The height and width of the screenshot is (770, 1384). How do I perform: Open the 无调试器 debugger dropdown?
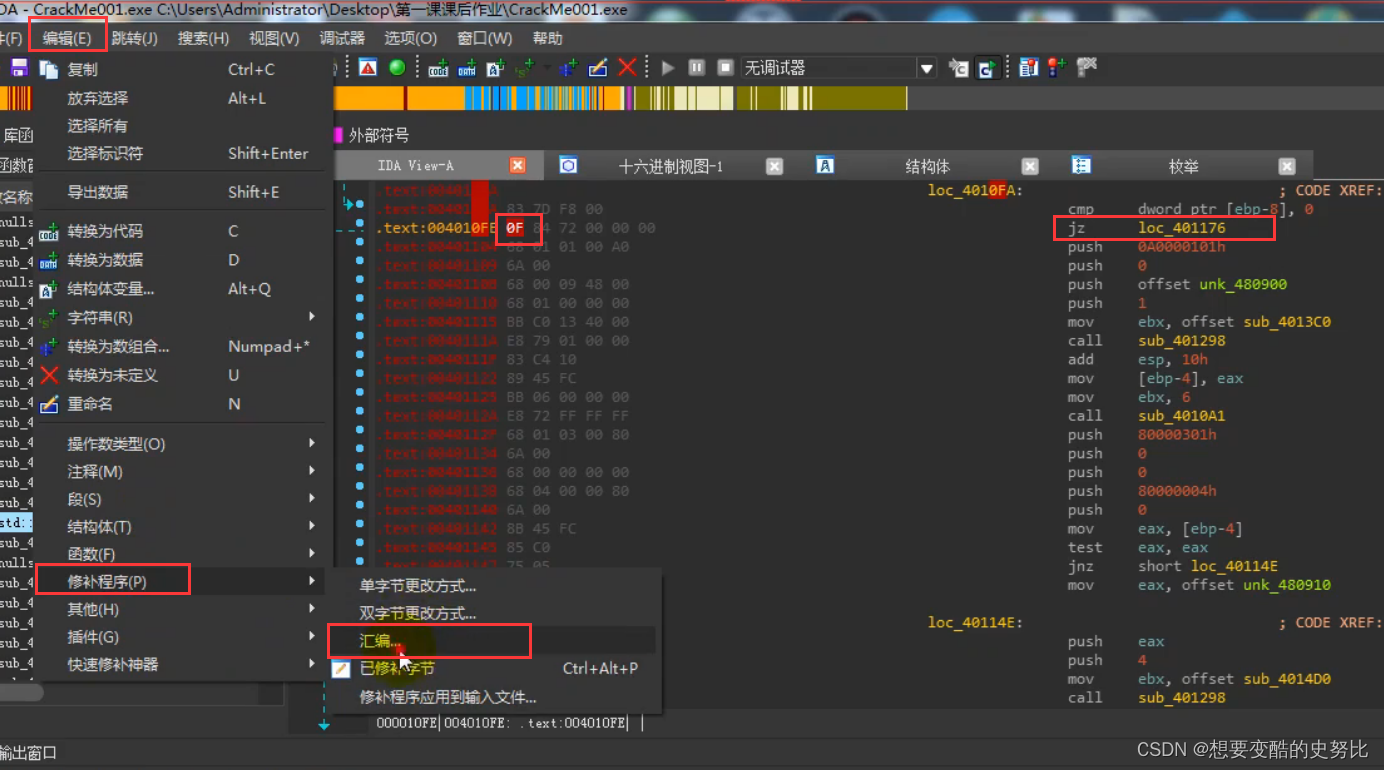click(927, 68)
